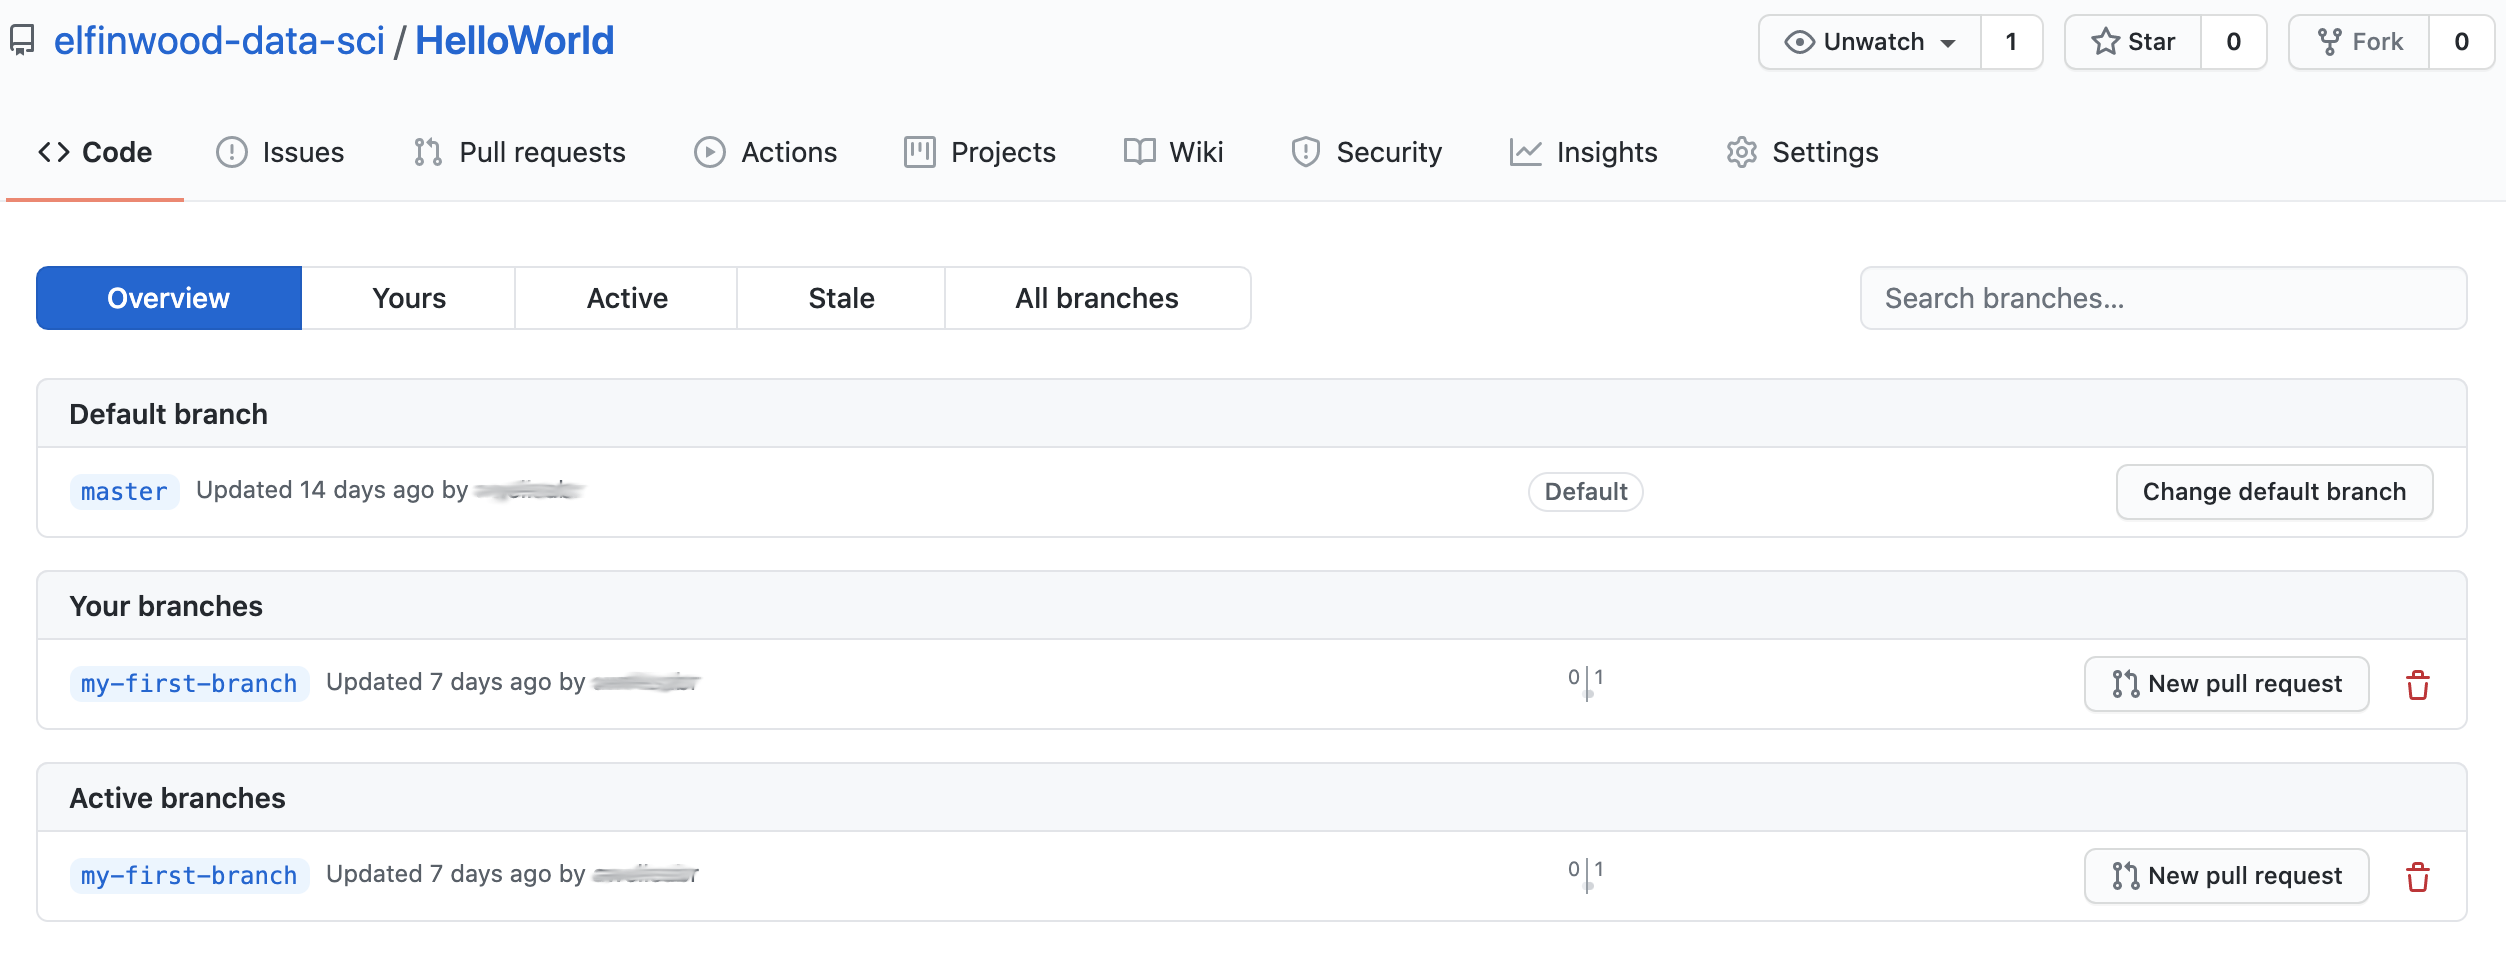Click the Security shield icon
The image size is (2506, 954).
(1305, 152)
